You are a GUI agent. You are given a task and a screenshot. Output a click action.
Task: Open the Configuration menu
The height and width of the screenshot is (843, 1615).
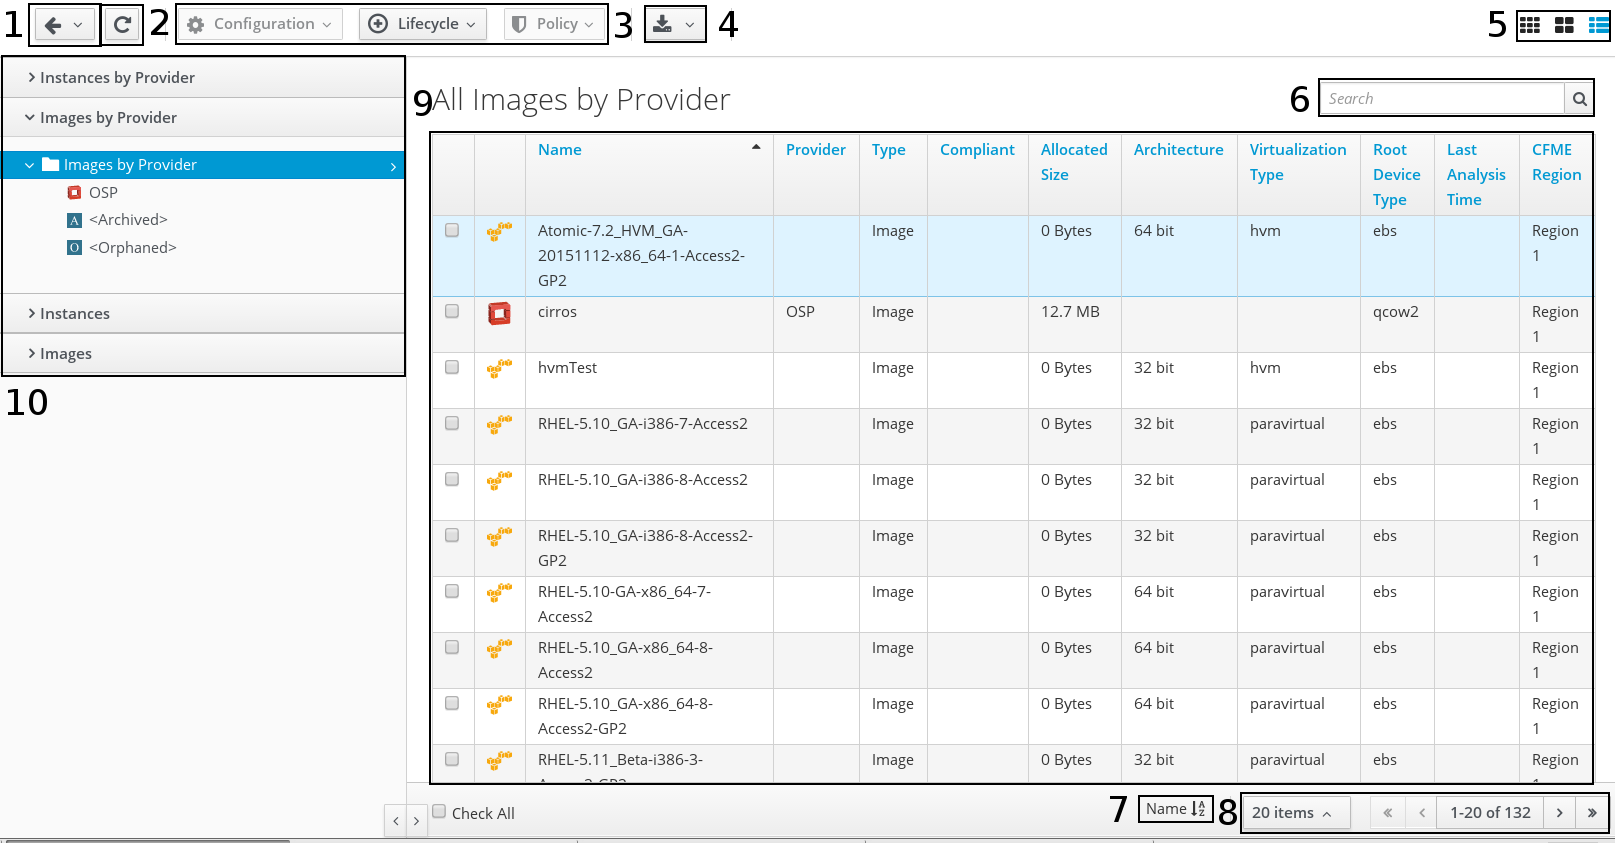click(x=262, y=24)
